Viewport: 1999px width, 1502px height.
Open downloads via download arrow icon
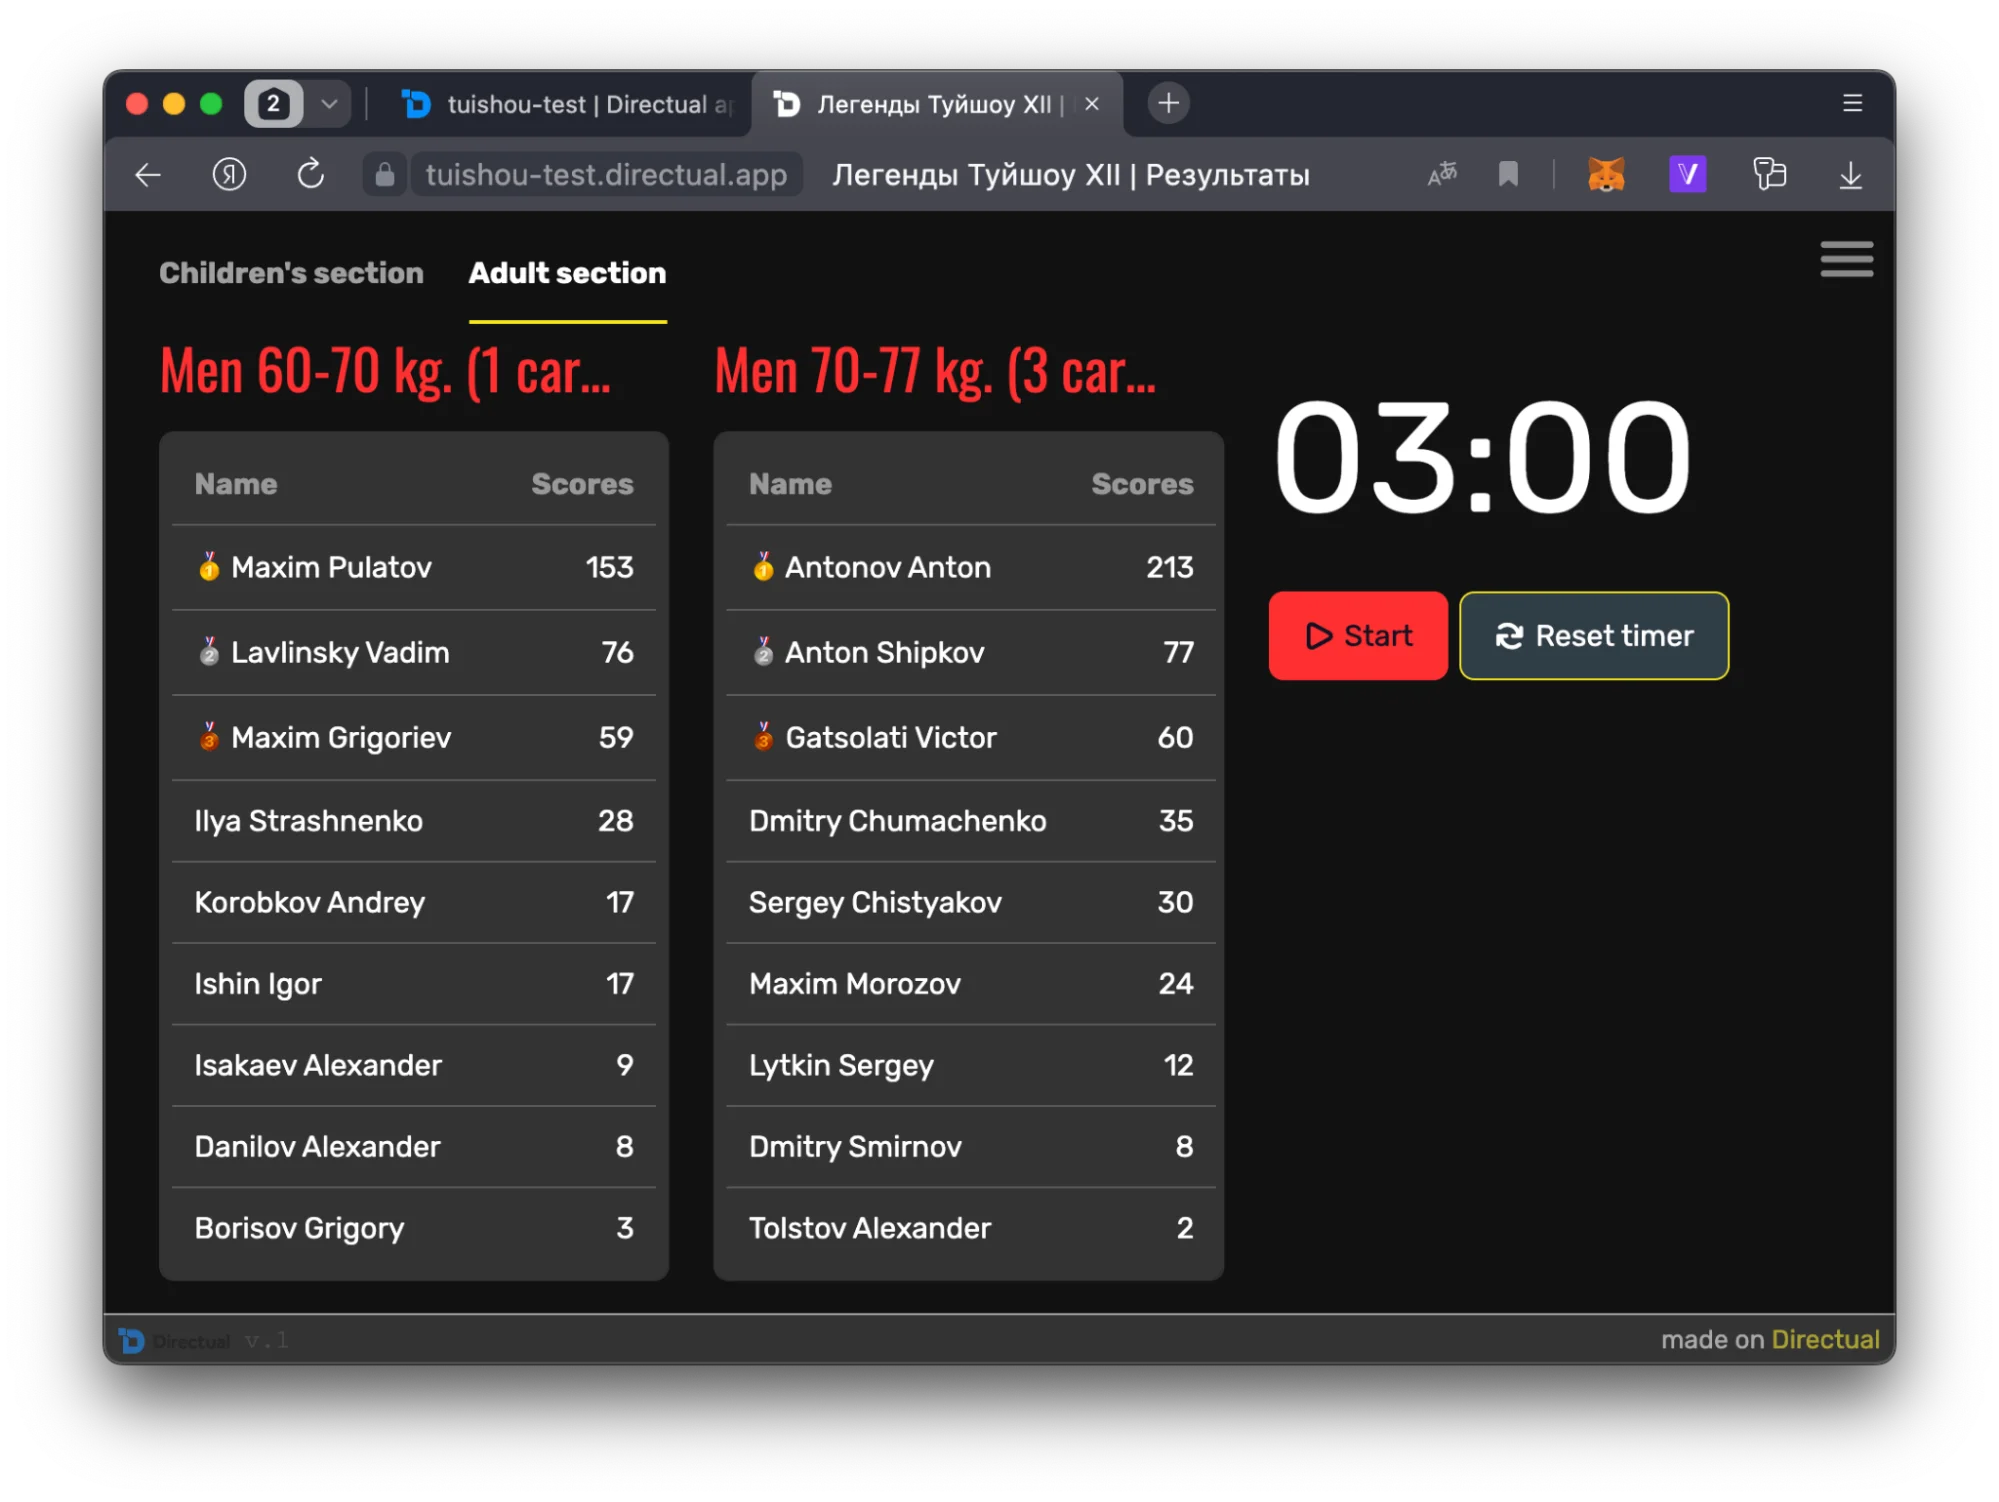[x=1851, y=175]
